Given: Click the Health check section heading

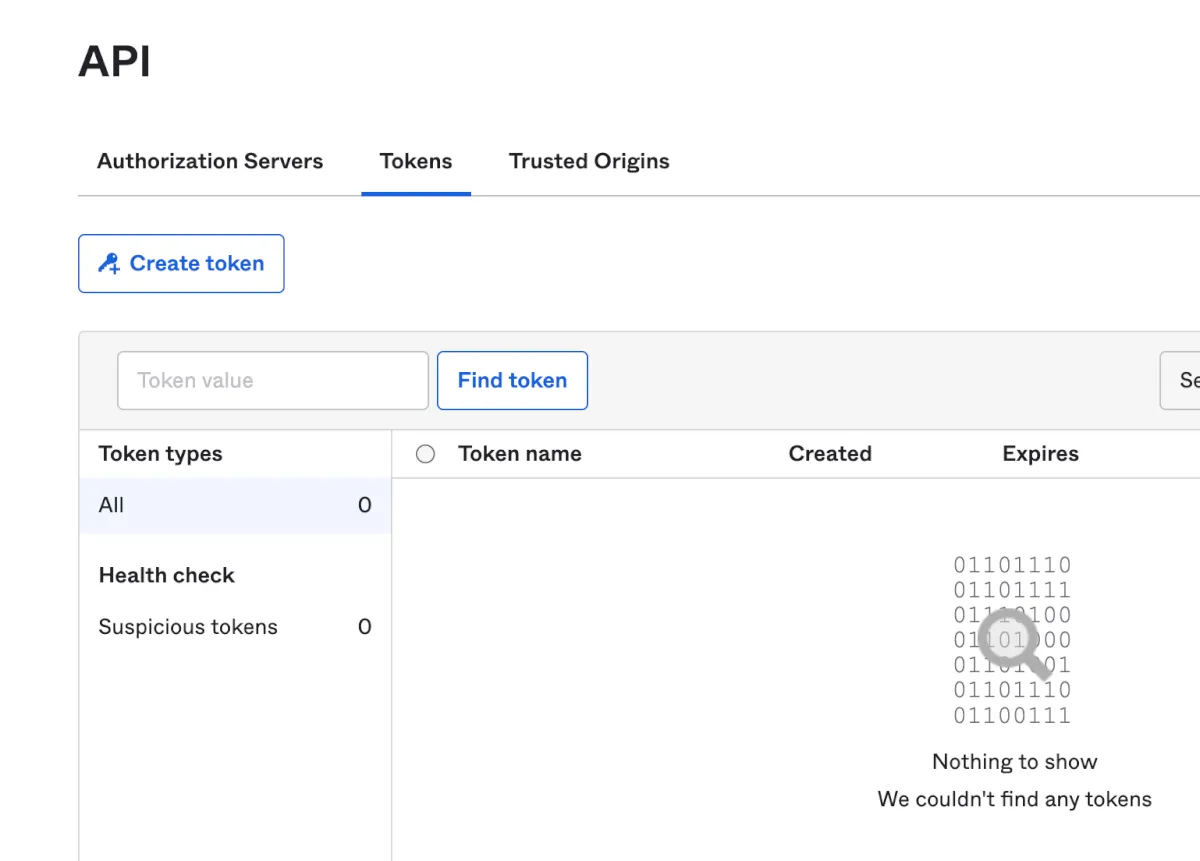Looking at the screenshot, I should pyautogui.click(x=167, y=575).
